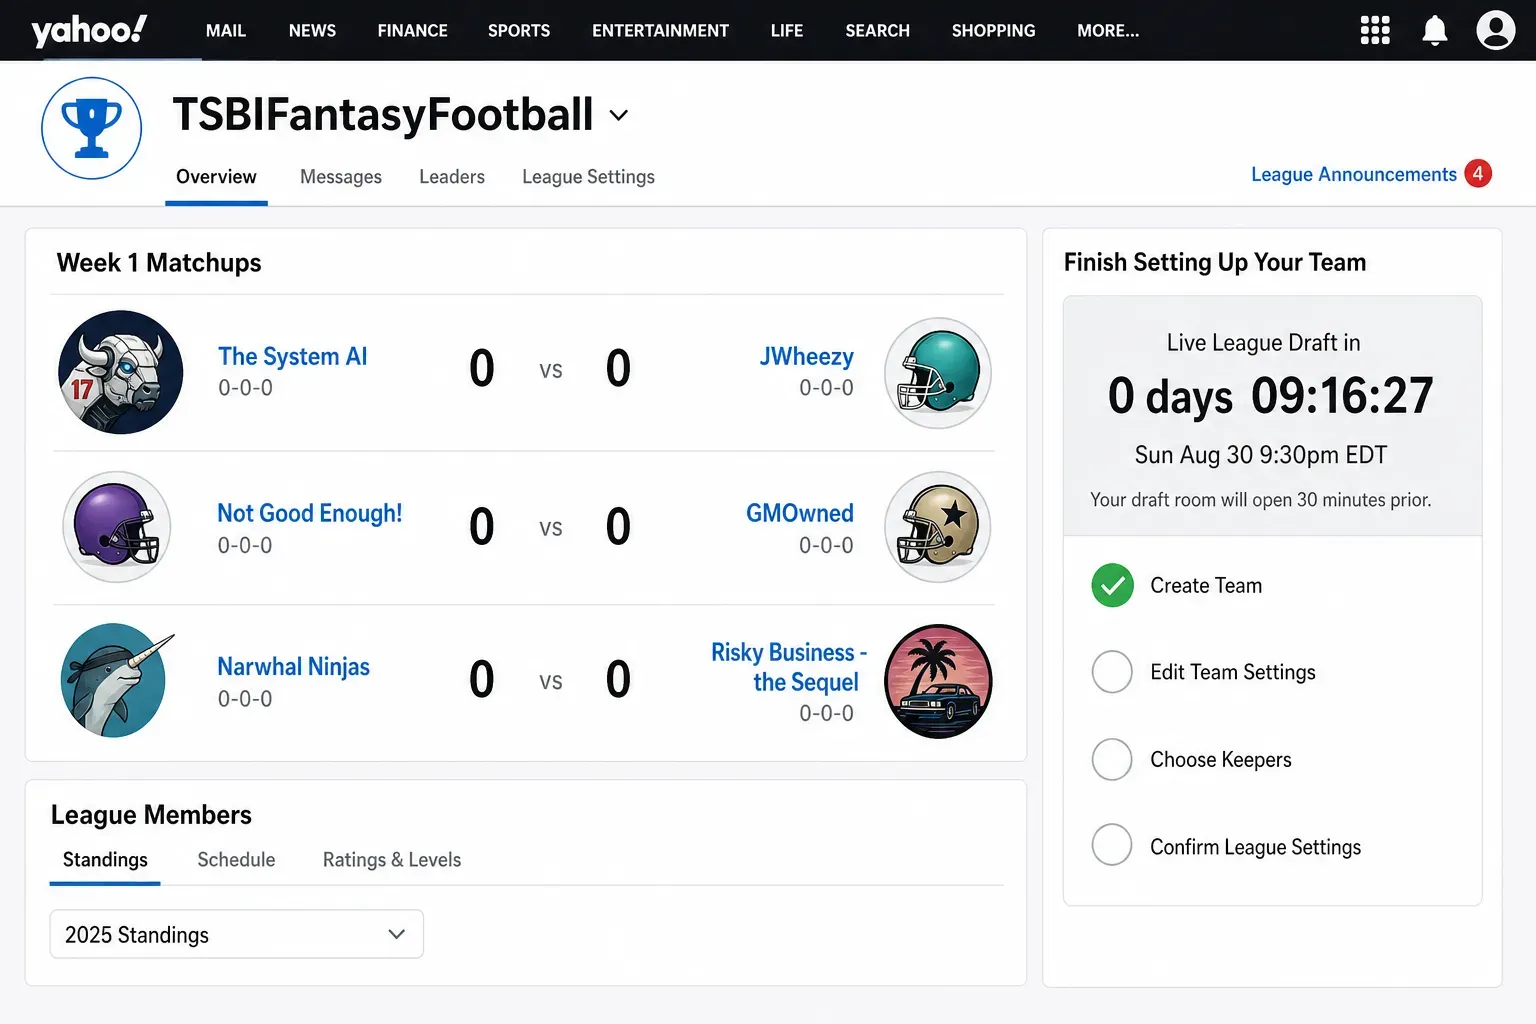Click the league trophy logo

pyautogui.click(x=91, y=128)
